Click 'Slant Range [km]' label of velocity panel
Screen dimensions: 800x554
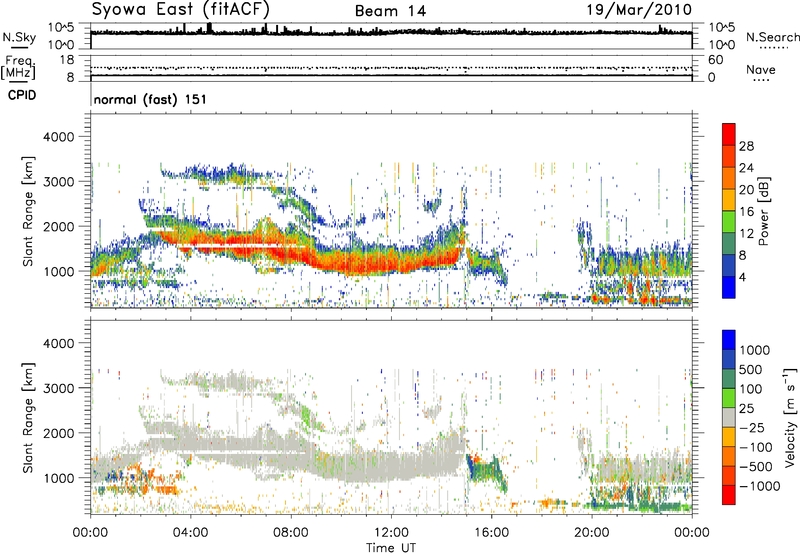click(28, 418)
